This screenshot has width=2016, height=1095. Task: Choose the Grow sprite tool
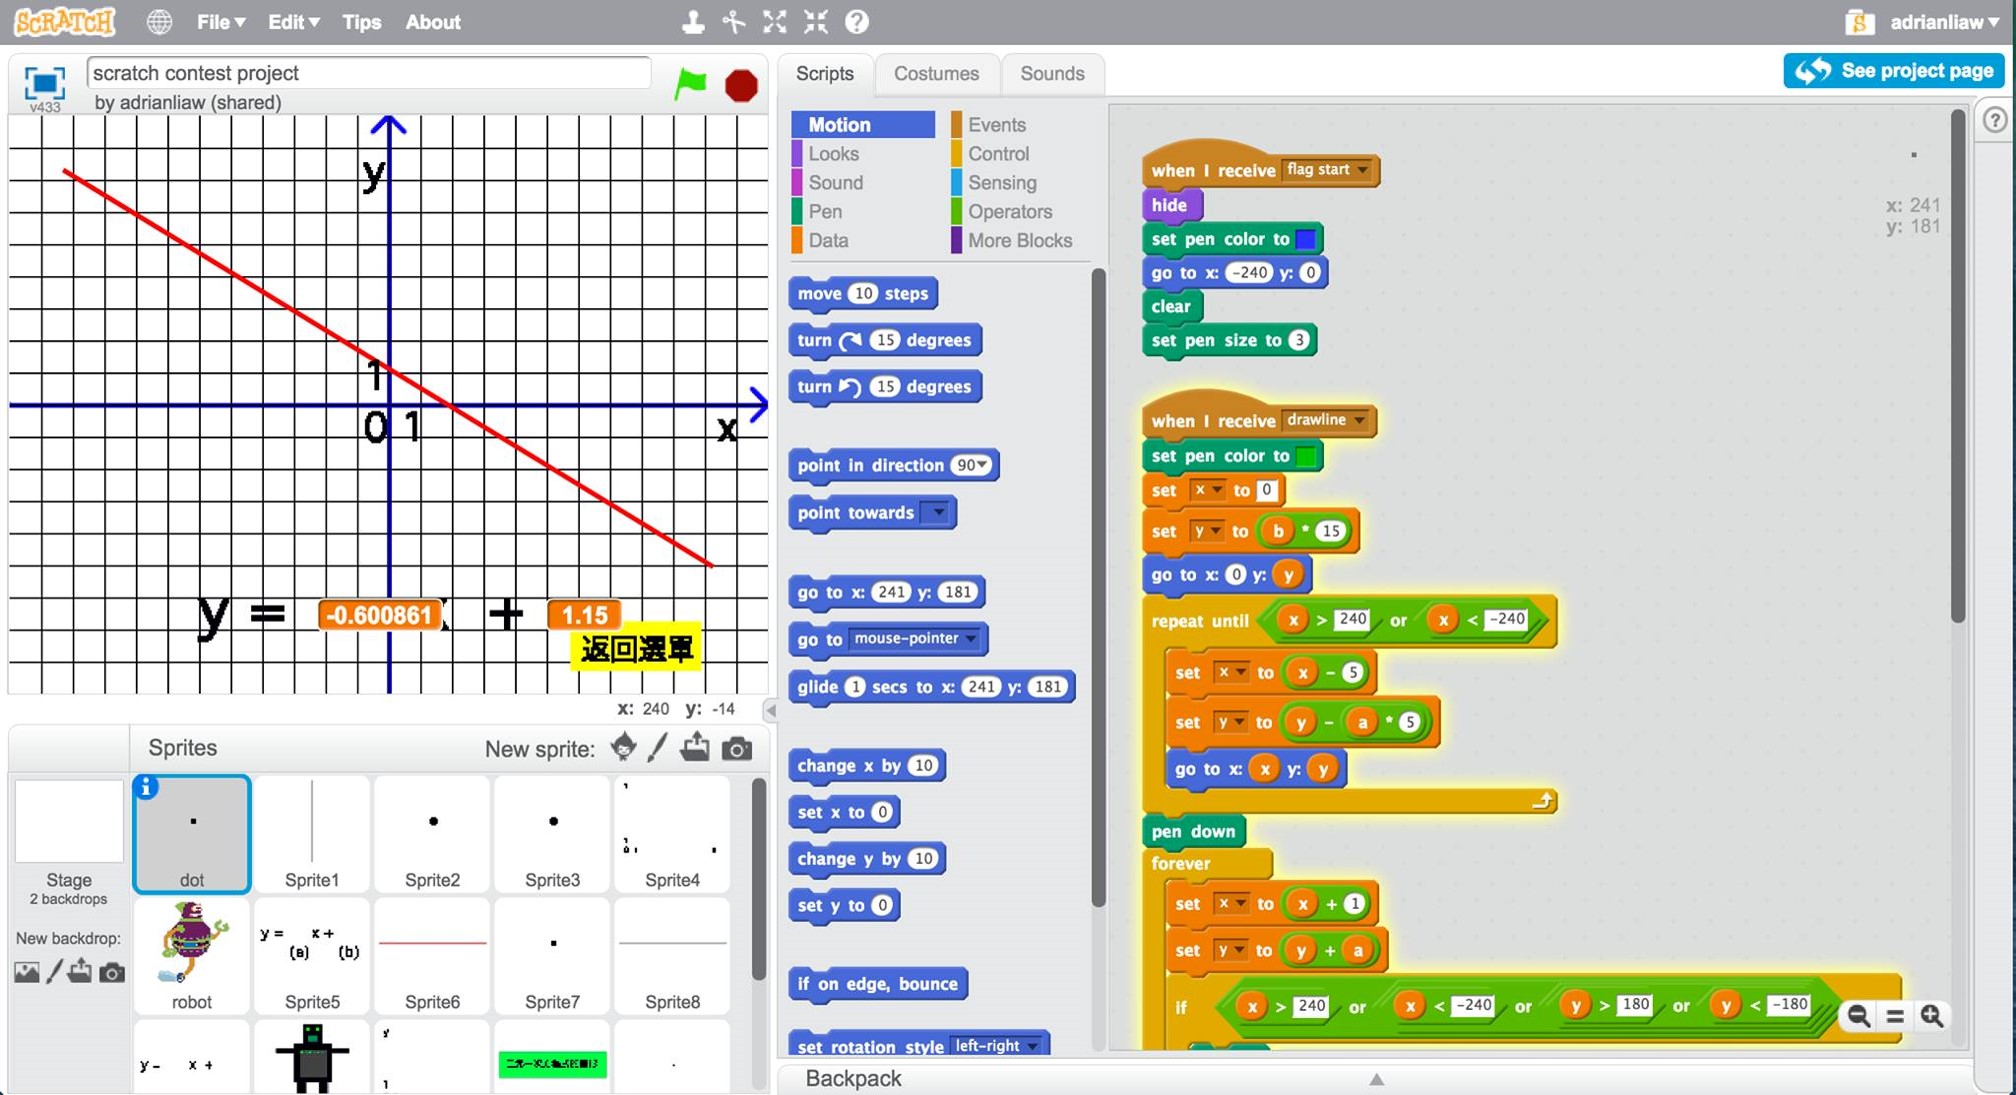coord(774,21)
